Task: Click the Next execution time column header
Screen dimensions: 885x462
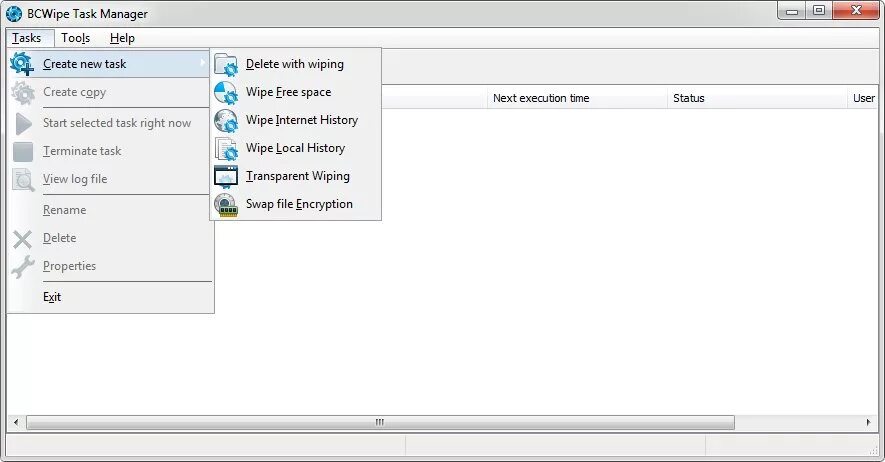Action: [577, 98]
